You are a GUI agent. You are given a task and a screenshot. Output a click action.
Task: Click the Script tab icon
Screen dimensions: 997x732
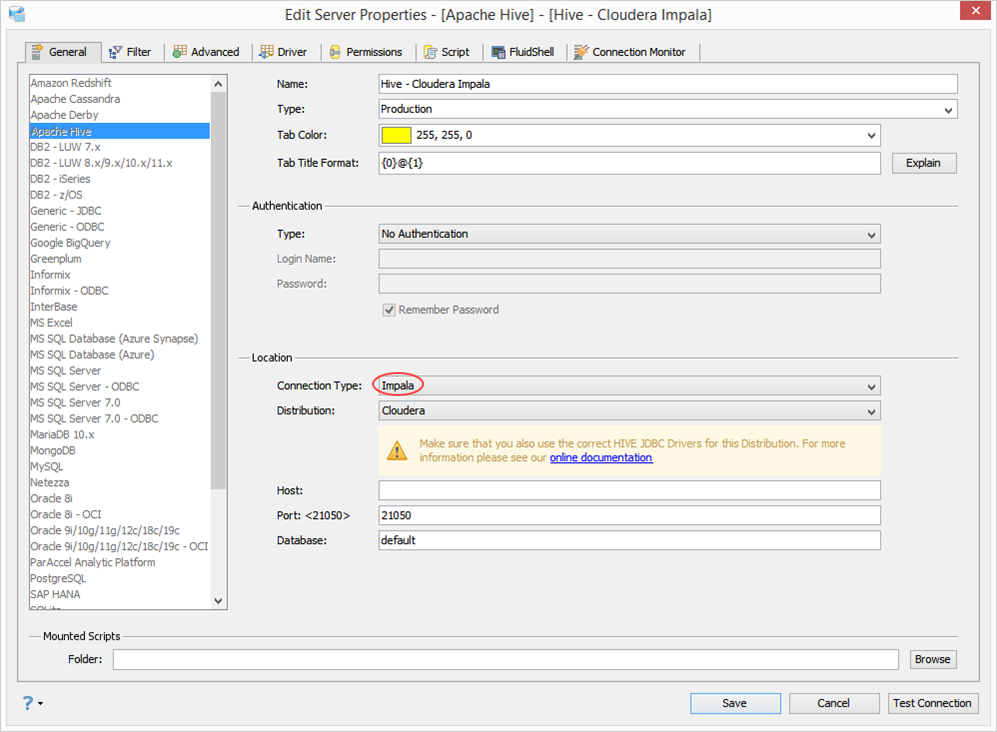[430, 52]
